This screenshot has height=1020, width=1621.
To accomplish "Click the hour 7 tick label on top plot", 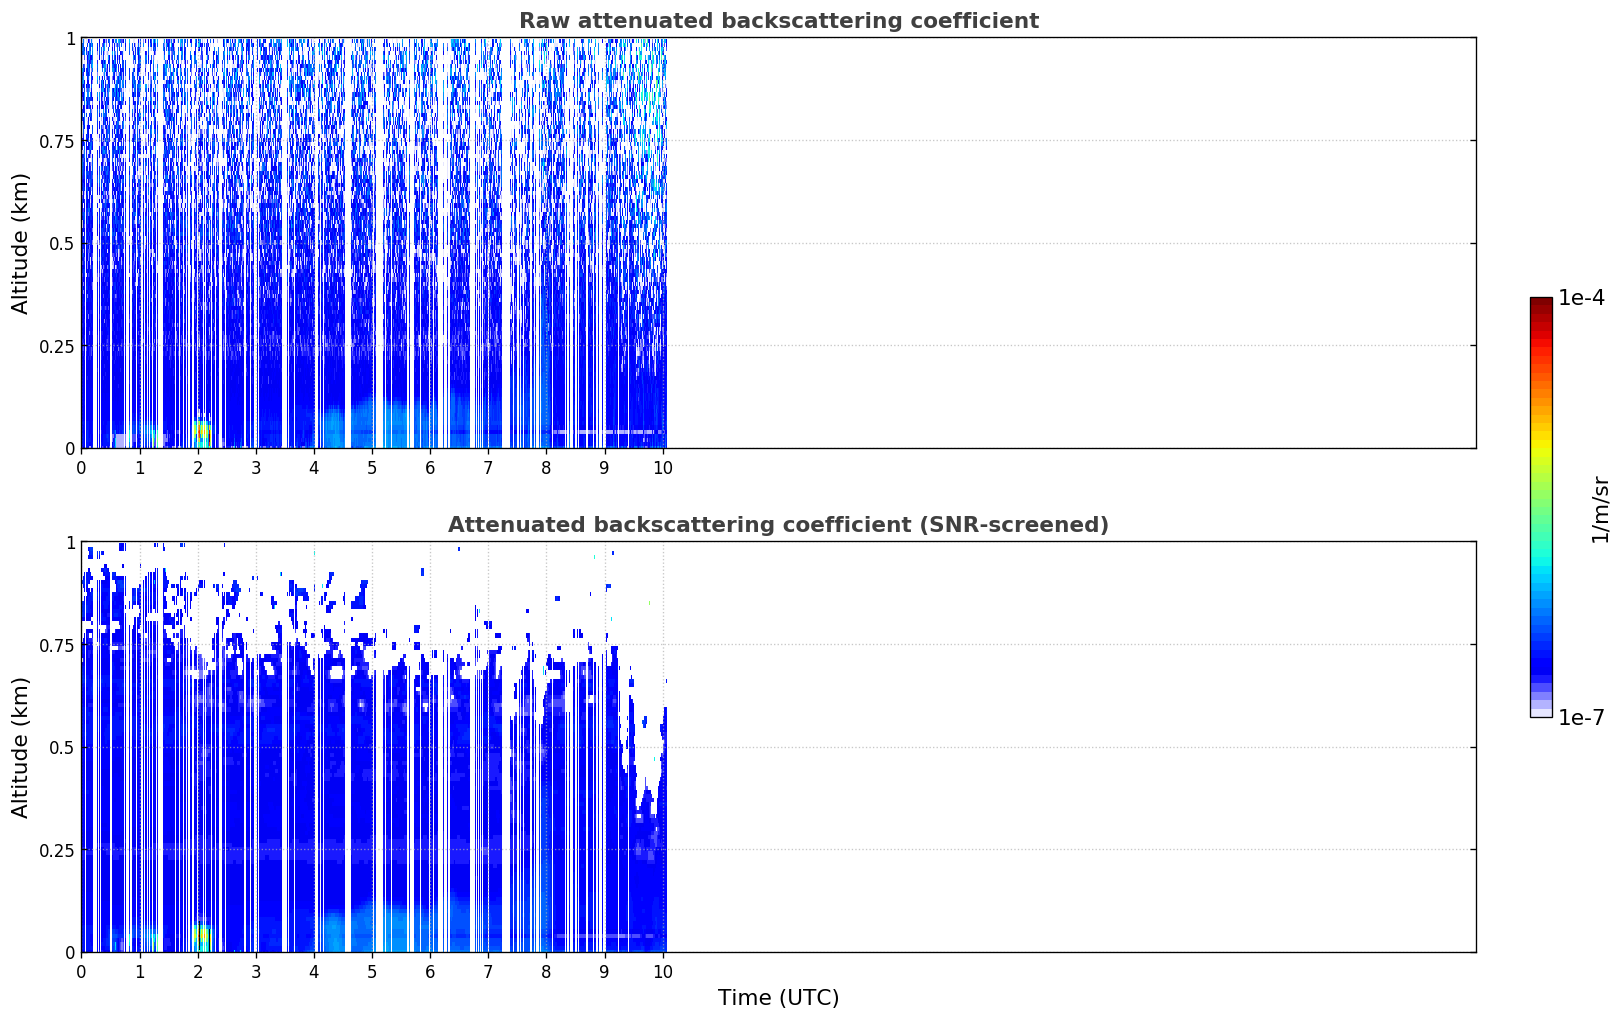I will click(488, 468).
